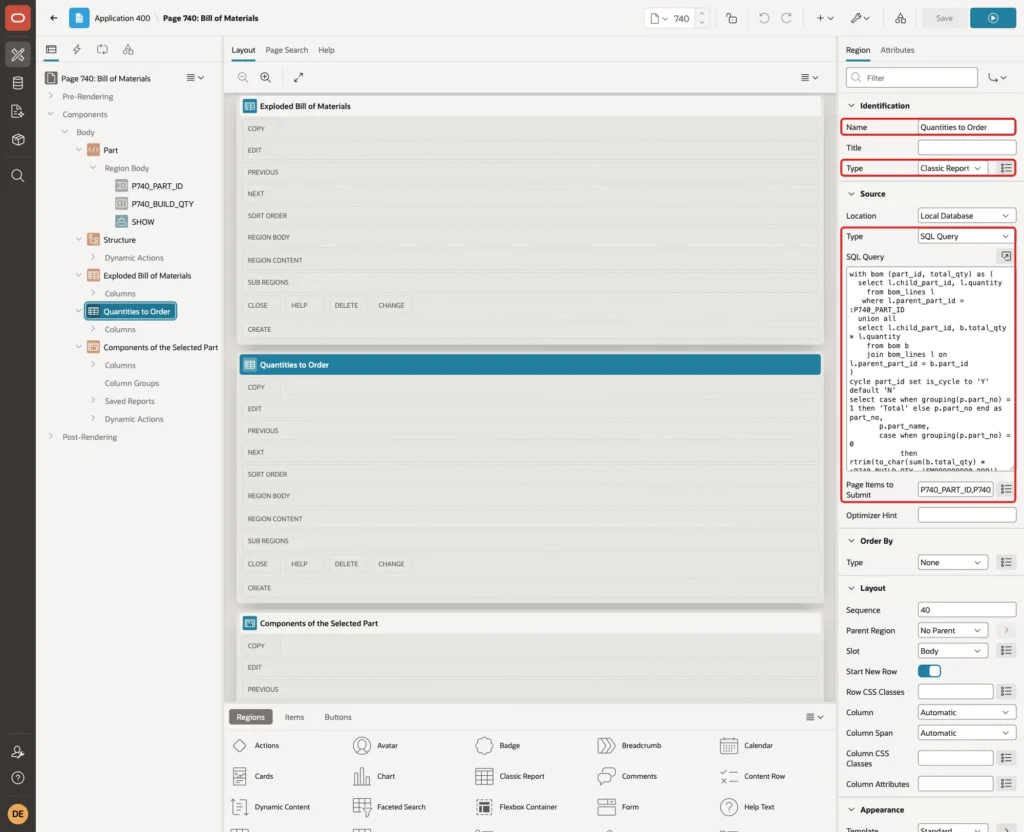Switch to the Processing tab icon
Screen dimensions: 1024x832
pyautogui.click(x=103, y=50)
